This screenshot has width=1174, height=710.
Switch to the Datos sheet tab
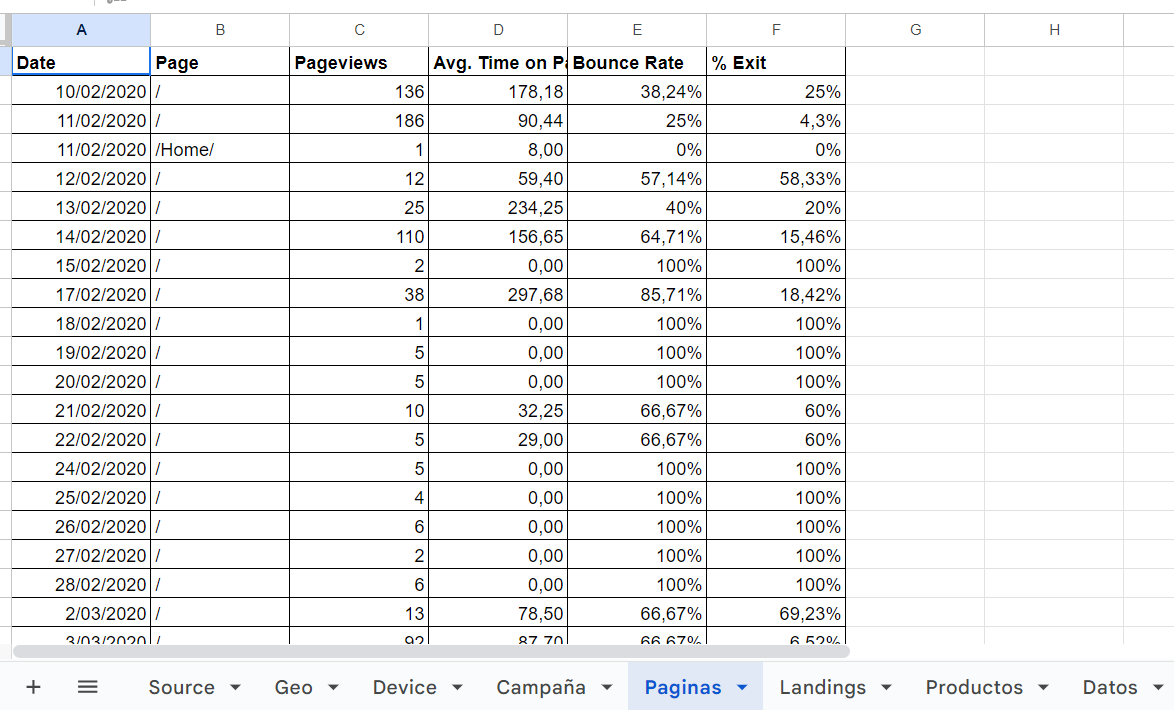(1110, 688)
